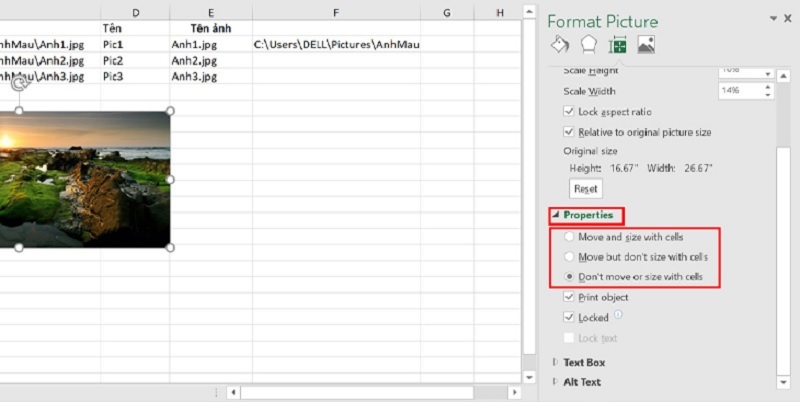Viewport: 800px width, 402px height.
Task: Open the Fill & Line tab icon
Action: tap(560, 45)
